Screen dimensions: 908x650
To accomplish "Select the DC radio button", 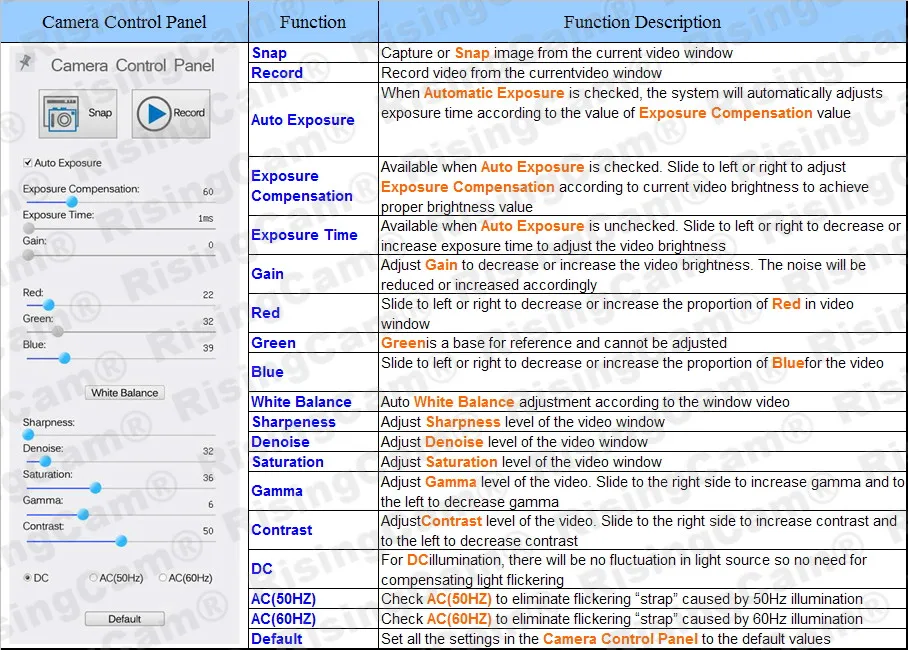I will (x=27, y=578).
